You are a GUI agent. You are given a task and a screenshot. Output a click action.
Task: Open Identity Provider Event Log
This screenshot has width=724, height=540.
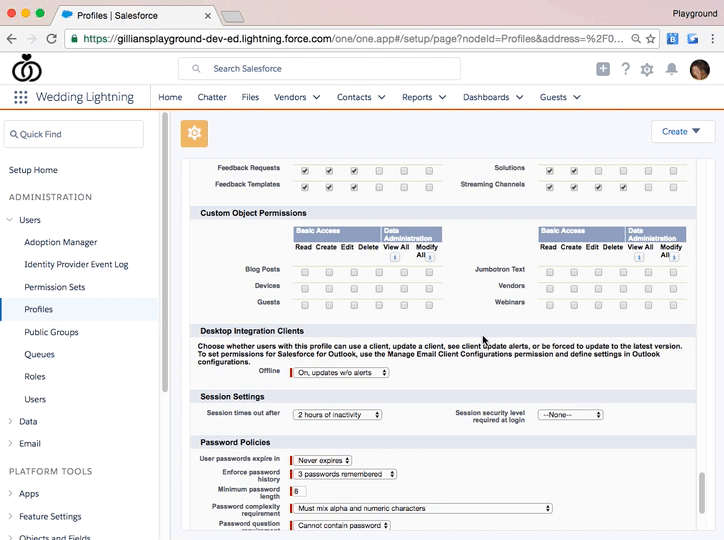[76, 264]
